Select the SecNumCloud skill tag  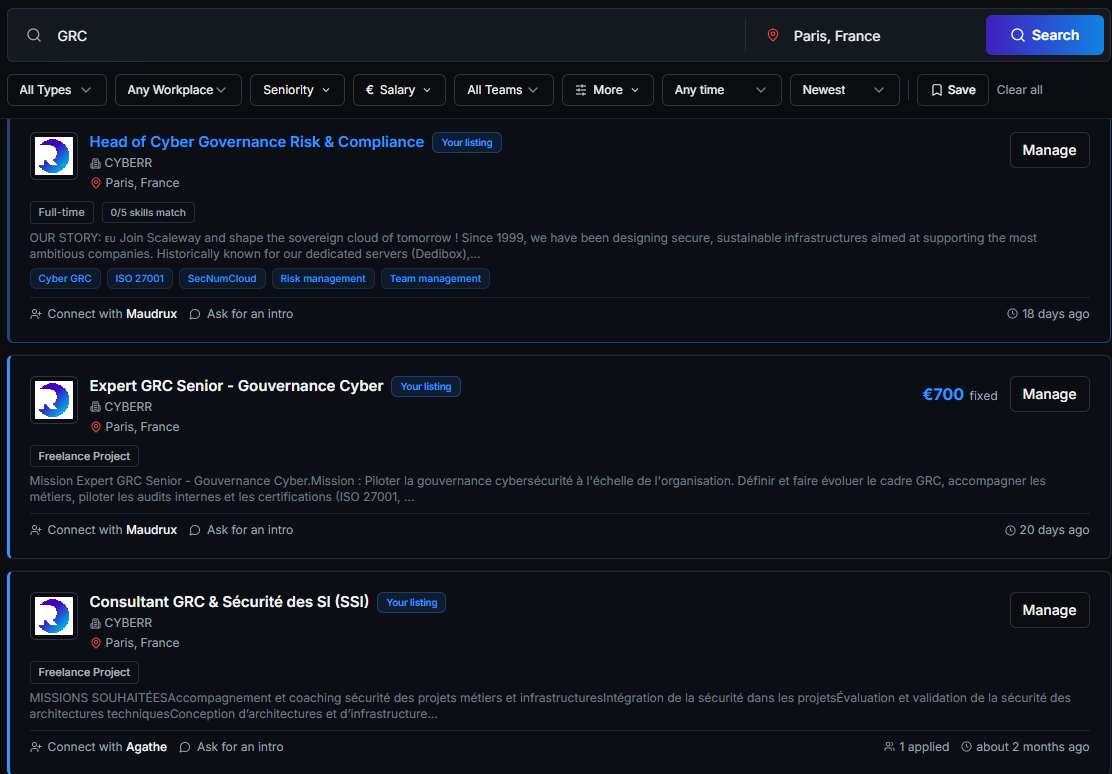[x=222, y=279]
